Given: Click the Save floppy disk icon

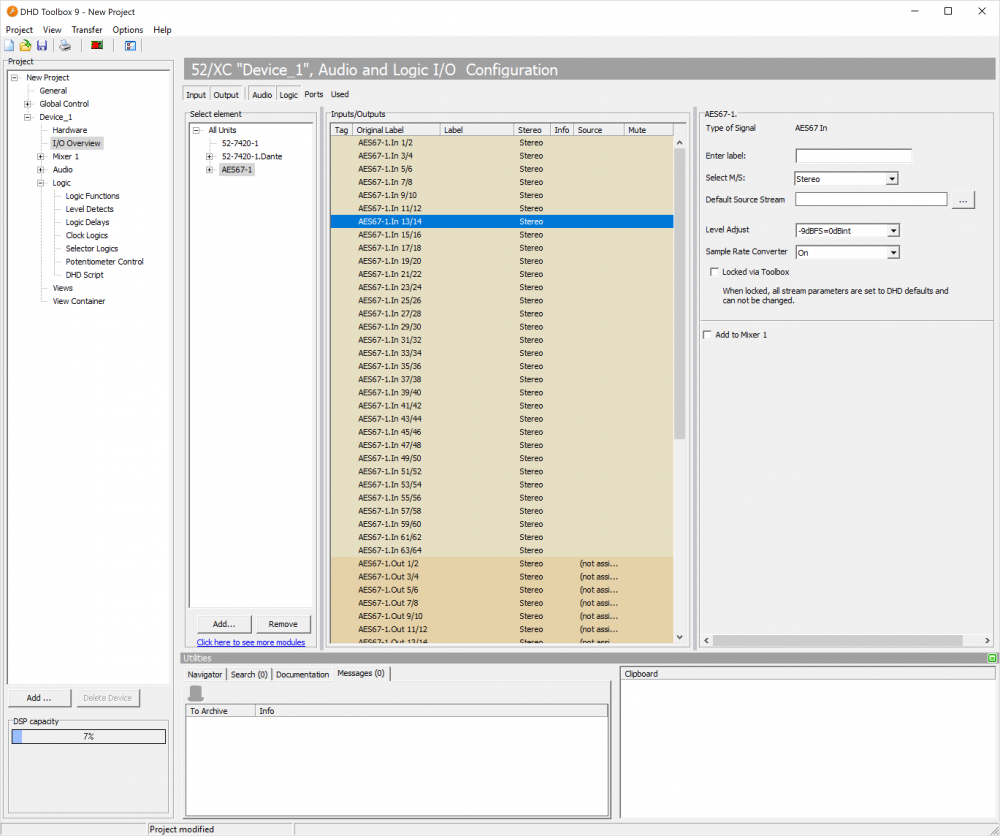Looking at the screenshot, I should pos(42,45).
